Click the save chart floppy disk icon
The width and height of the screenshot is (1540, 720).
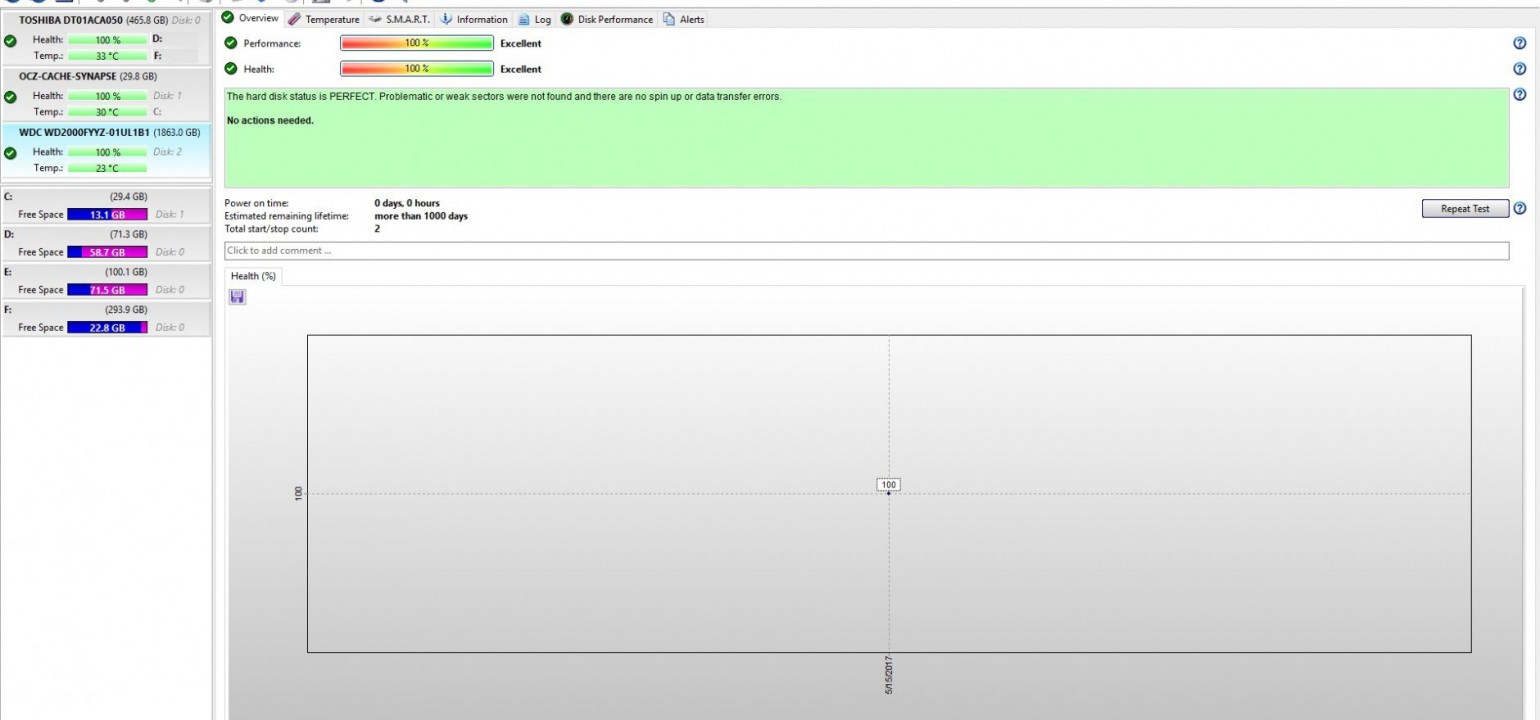[x=237, y=297]
